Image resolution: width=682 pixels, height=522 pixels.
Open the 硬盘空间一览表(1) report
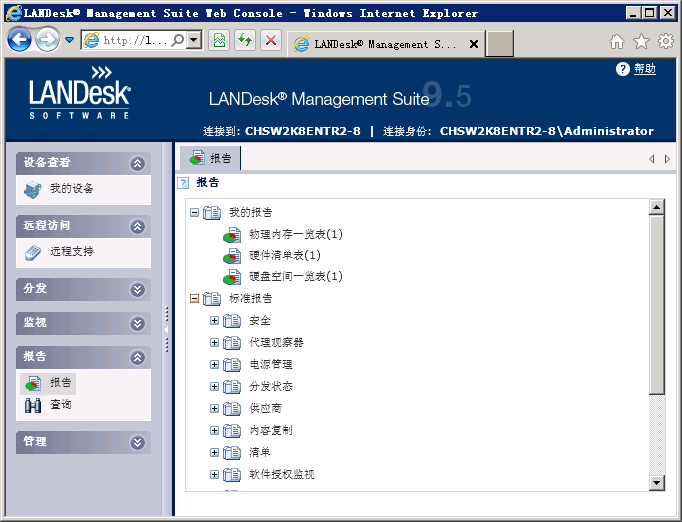click(296, 276)
